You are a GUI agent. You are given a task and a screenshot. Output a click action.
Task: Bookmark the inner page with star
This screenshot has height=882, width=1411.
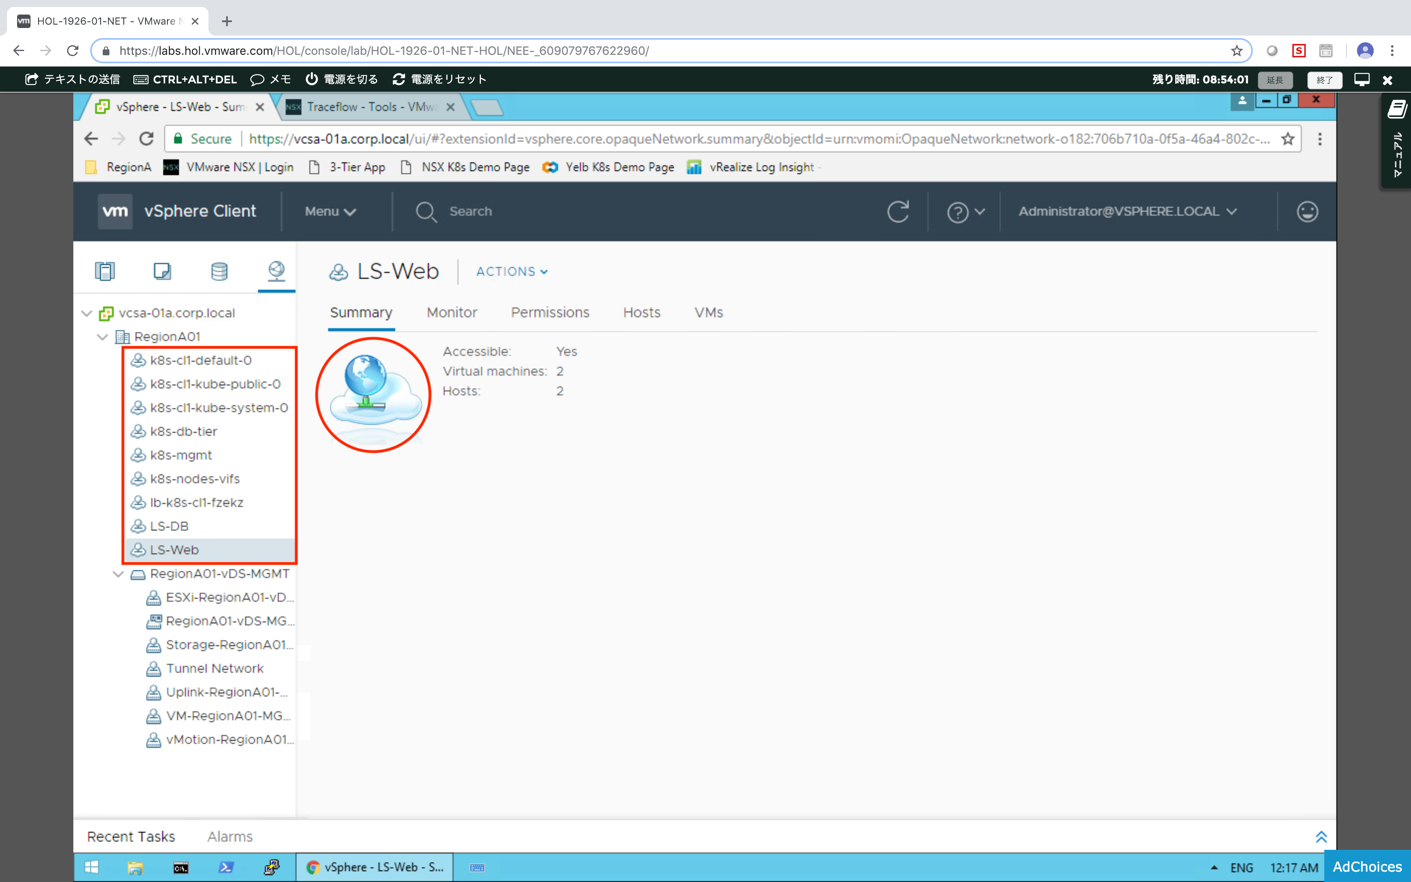[x=1288, y=139]
